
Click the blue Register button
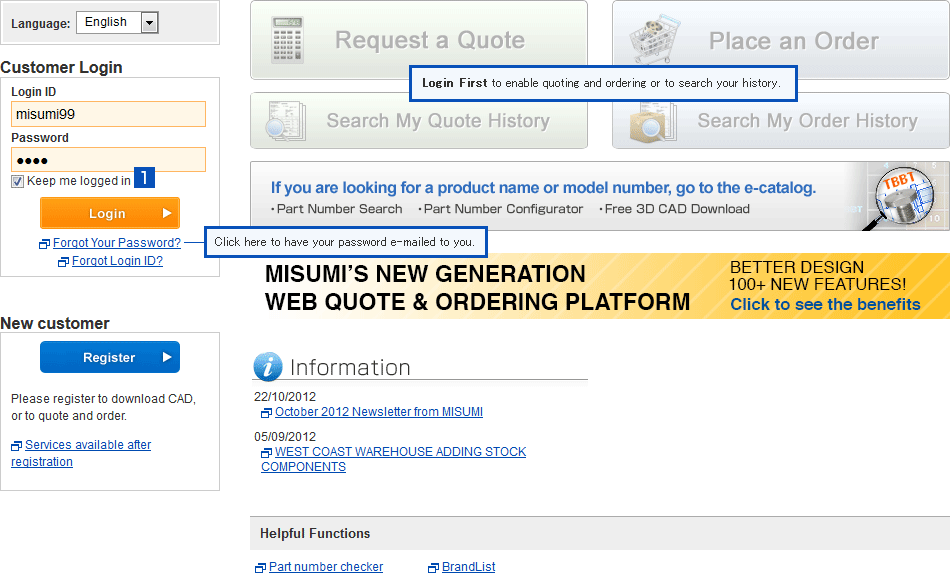pyautogui.click(x=110, y=357)
